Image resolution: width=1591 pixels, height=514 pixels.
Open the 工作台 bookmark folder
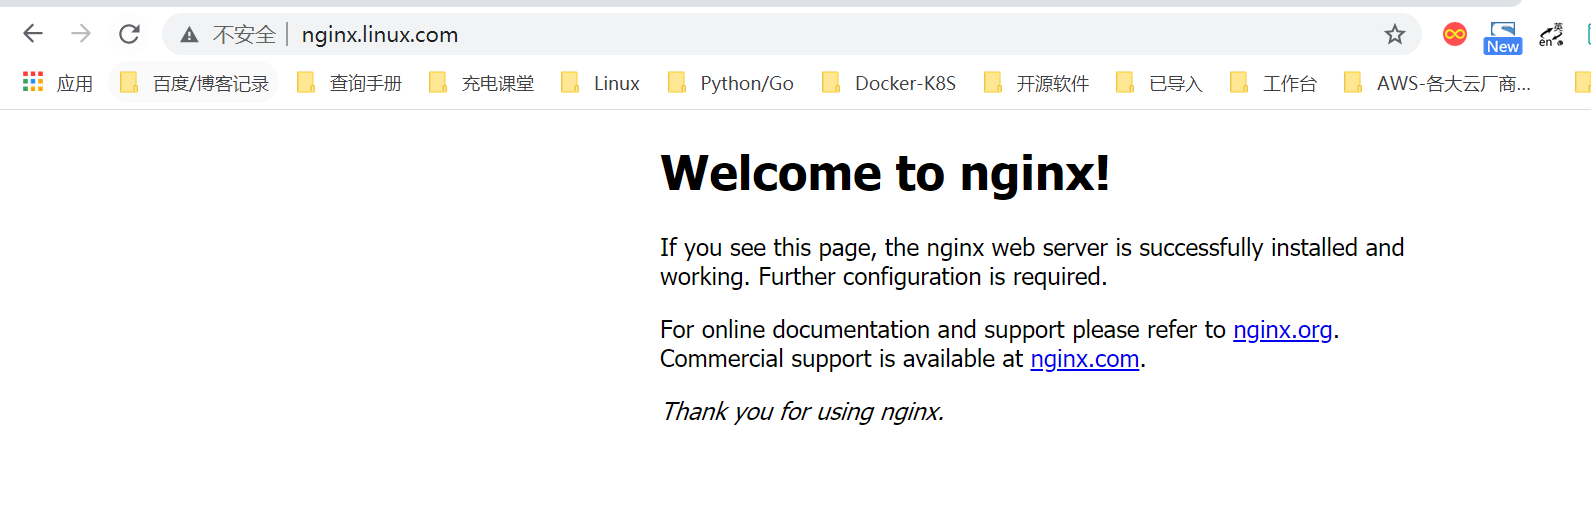tap(1274, 83)
